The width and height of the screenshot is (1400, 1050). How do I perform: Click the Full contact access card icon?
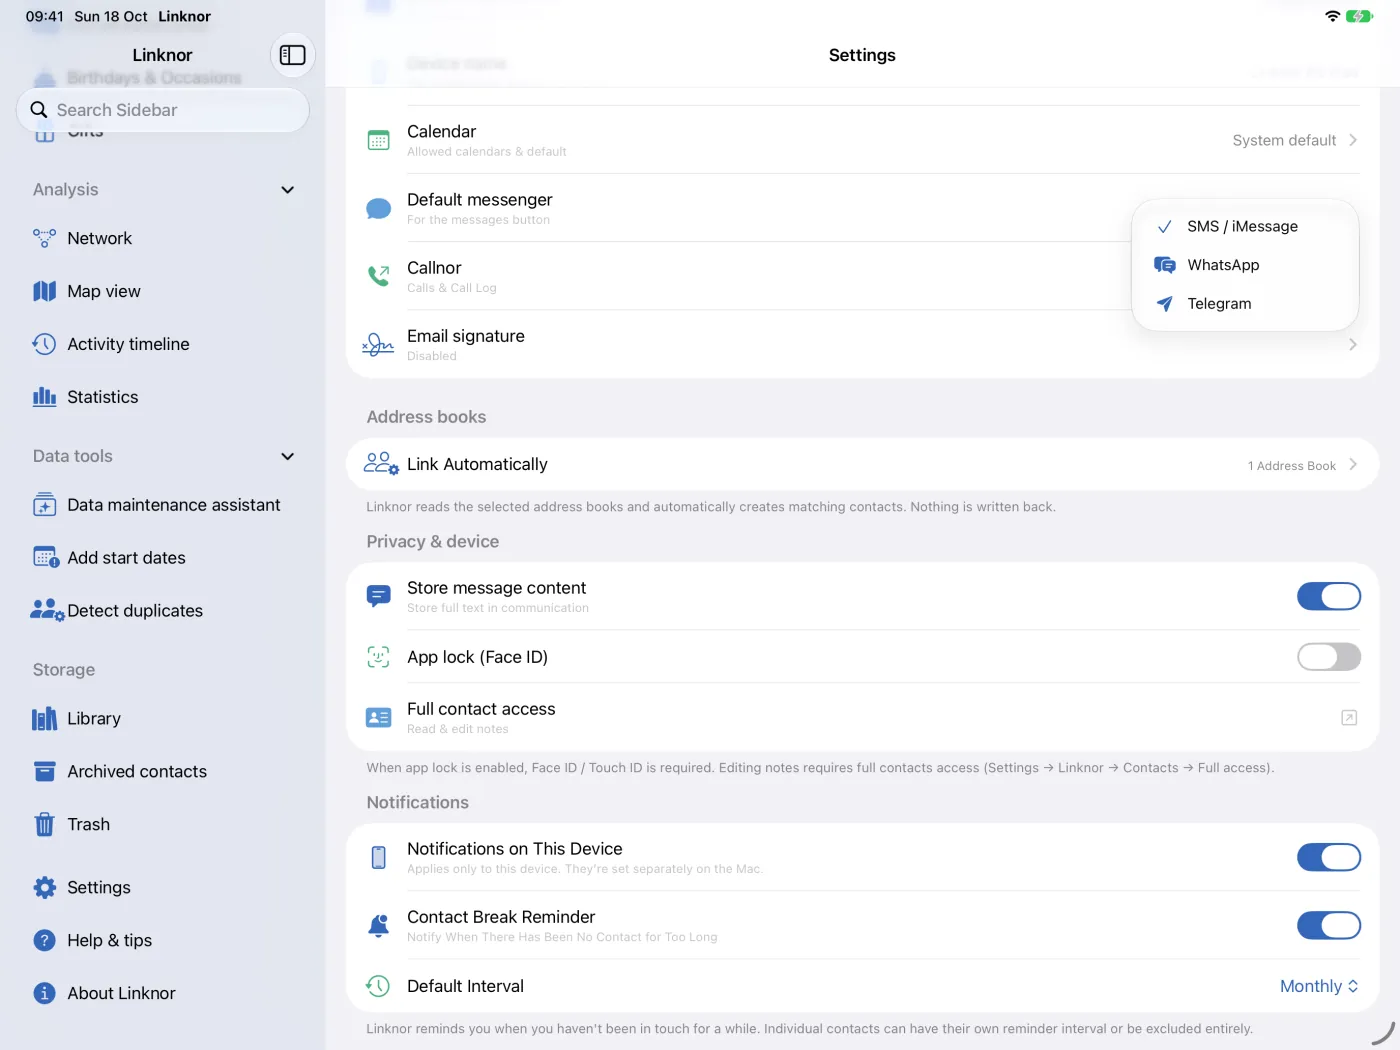click(378, 717)
